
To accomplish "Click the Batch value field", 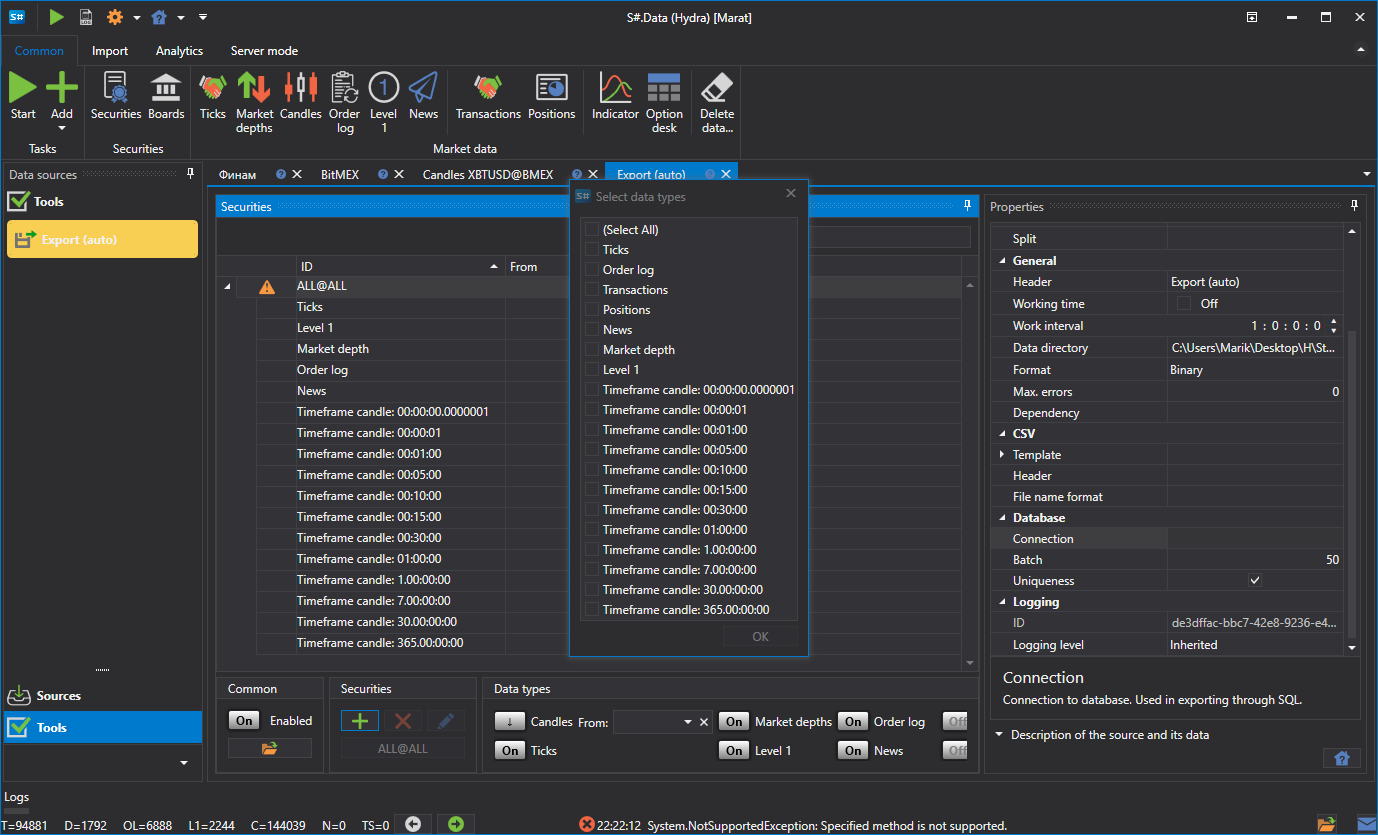I will 1255,560.
